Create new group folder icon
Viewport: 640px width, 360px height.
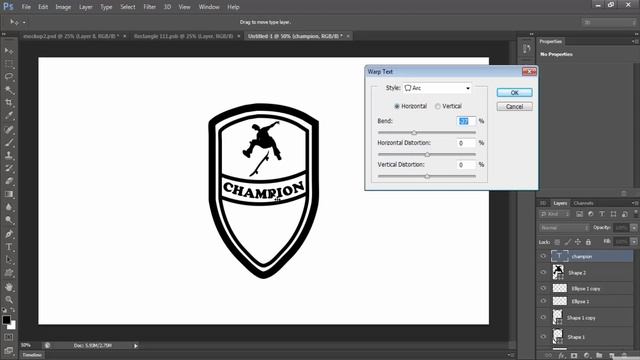[599, 356]
